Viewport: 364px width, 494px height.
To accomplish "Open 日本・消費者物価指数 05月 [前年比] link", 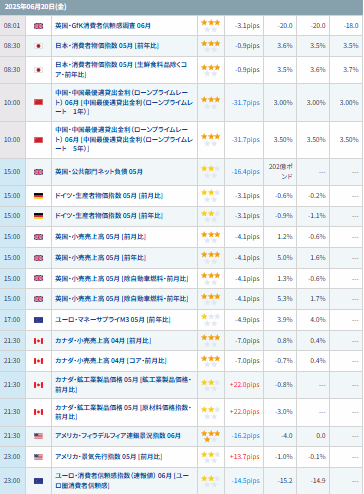I will (x=107, y=46).
